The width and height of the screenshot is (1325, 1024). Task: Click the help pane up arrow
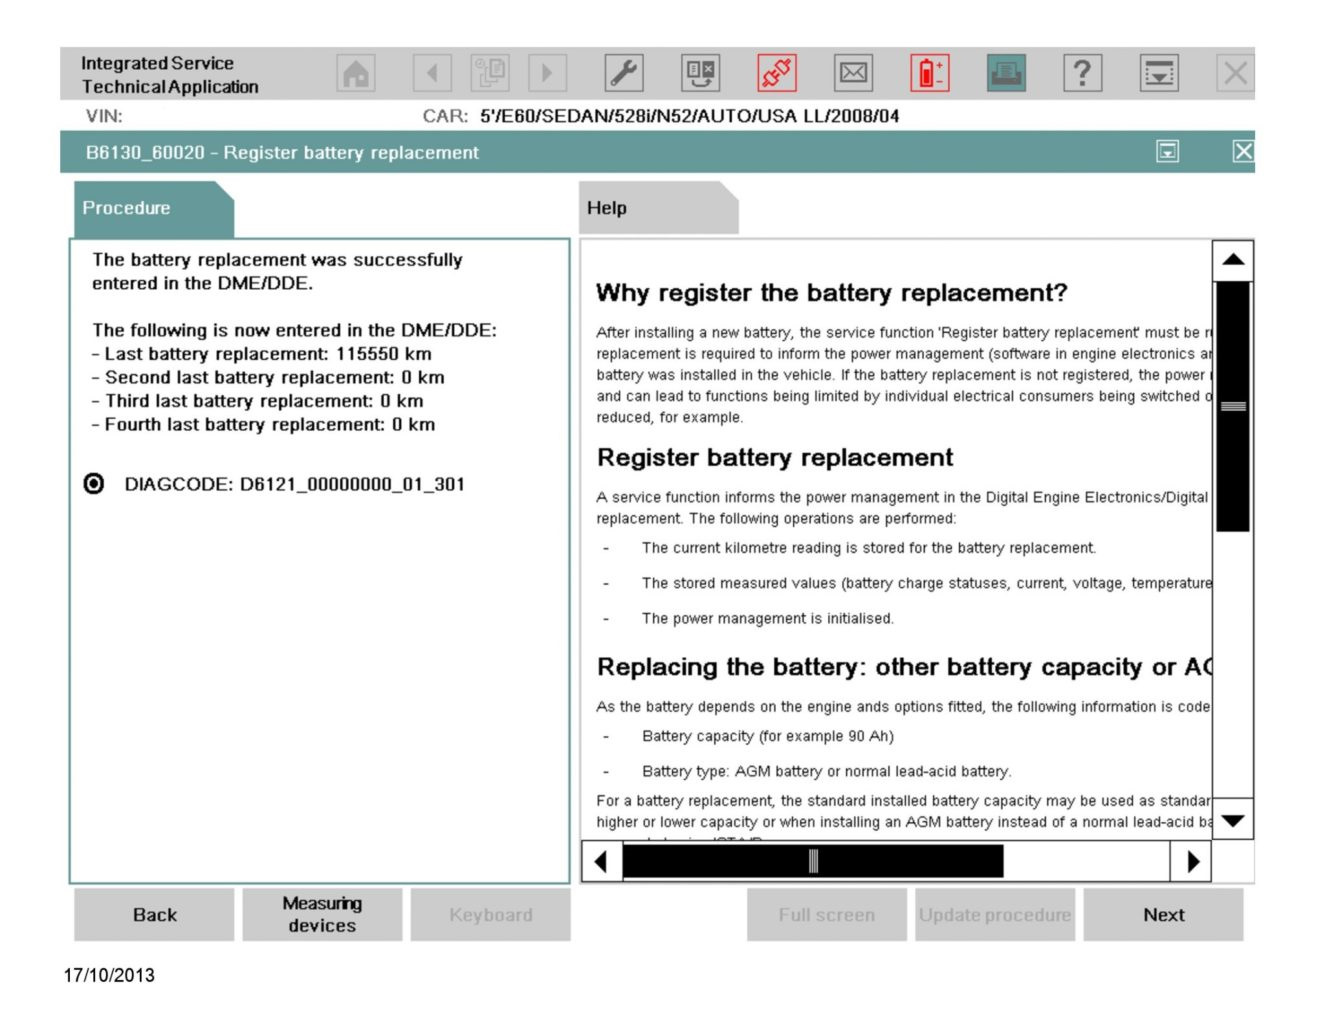tap(1233, 260)
